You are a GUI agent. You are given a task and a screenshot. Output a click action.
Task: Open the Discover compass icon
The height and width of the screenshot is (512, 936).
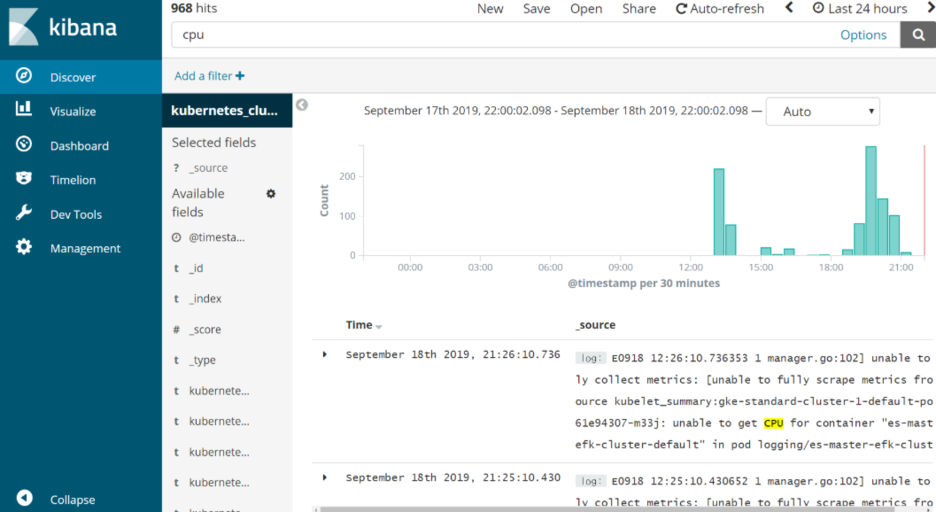coord(23,76)
